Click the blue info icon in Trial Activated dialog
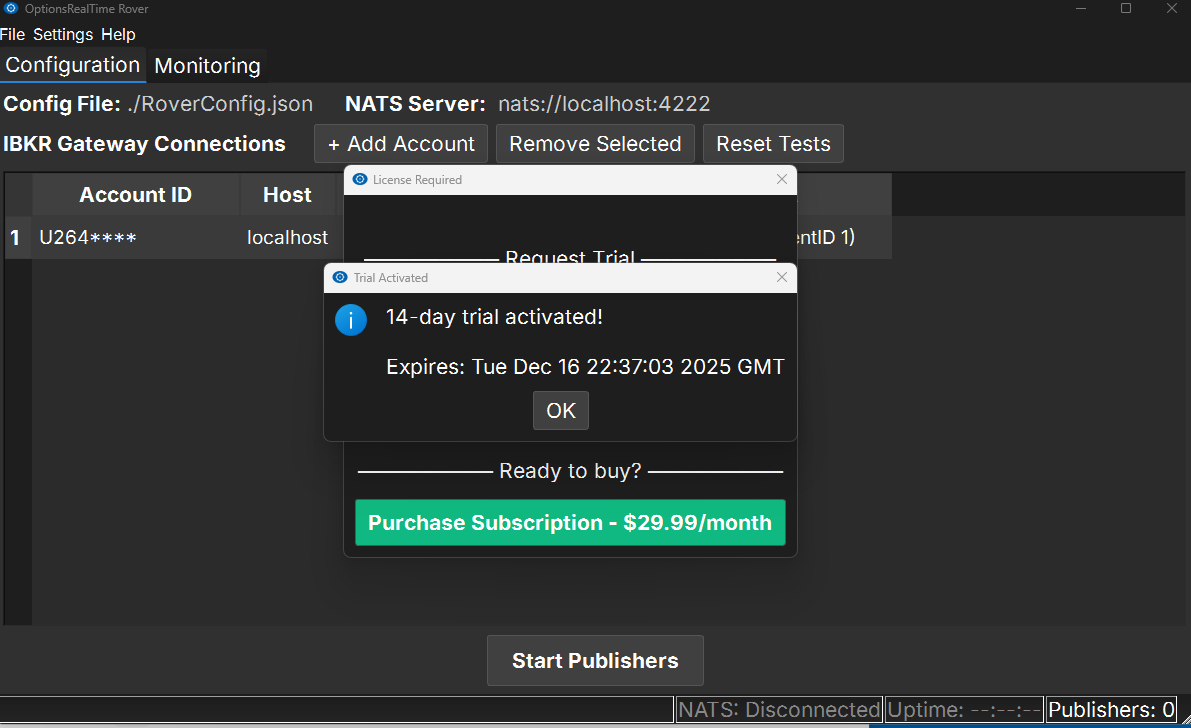Viewport: 1191px width, 728px height. [x=351, y=320]
